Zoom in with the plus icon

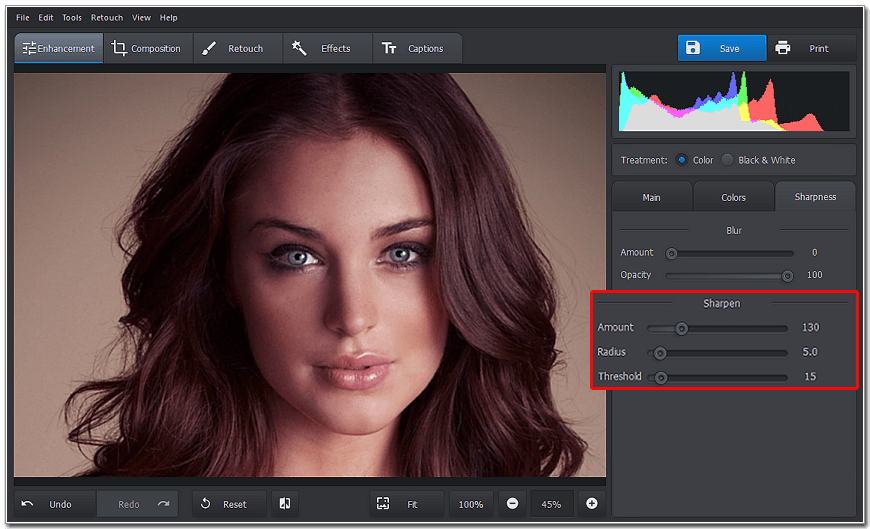[x=592, y=503]
